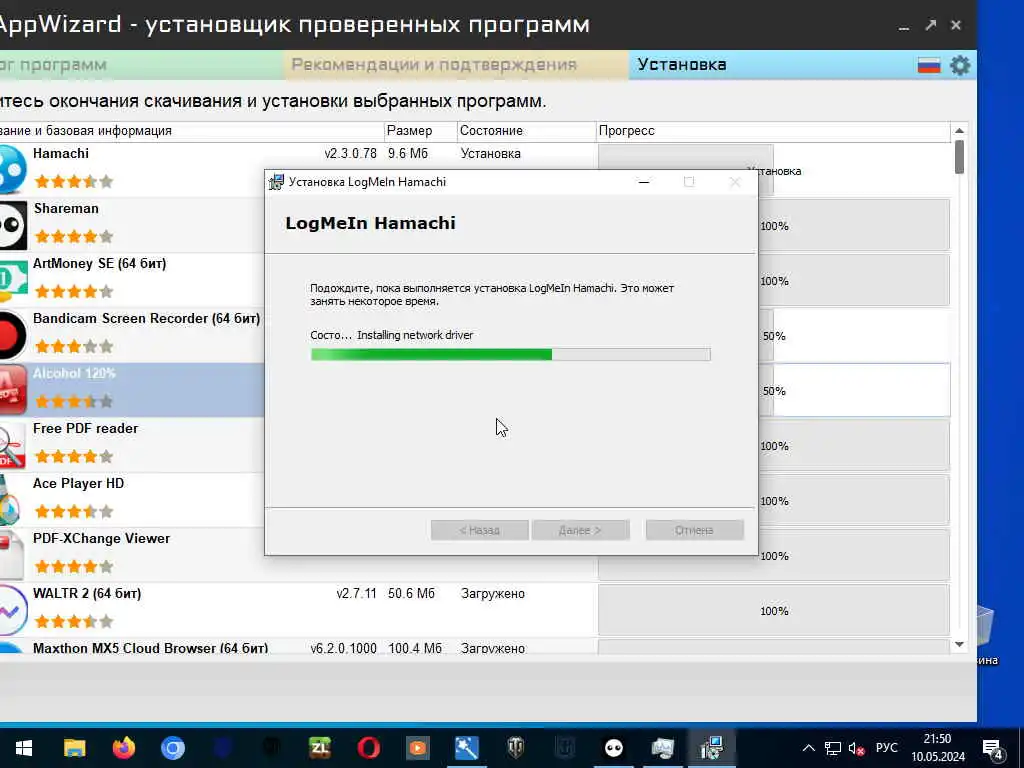Image resolution: width=1024 pixels, height=768 pixels.
Task: Launch Opera from the taskbar
Action: click(x=369, y=748)
